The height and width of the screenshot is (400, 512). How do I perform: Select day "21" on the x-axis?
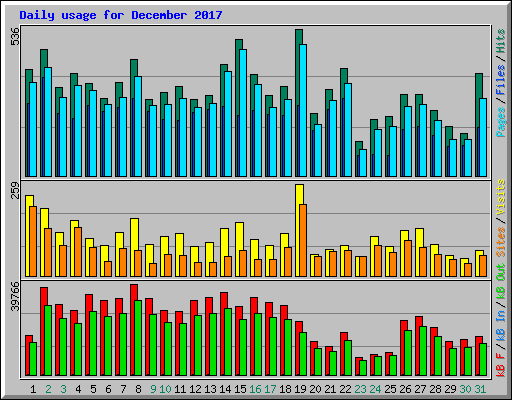pos(330,389)
